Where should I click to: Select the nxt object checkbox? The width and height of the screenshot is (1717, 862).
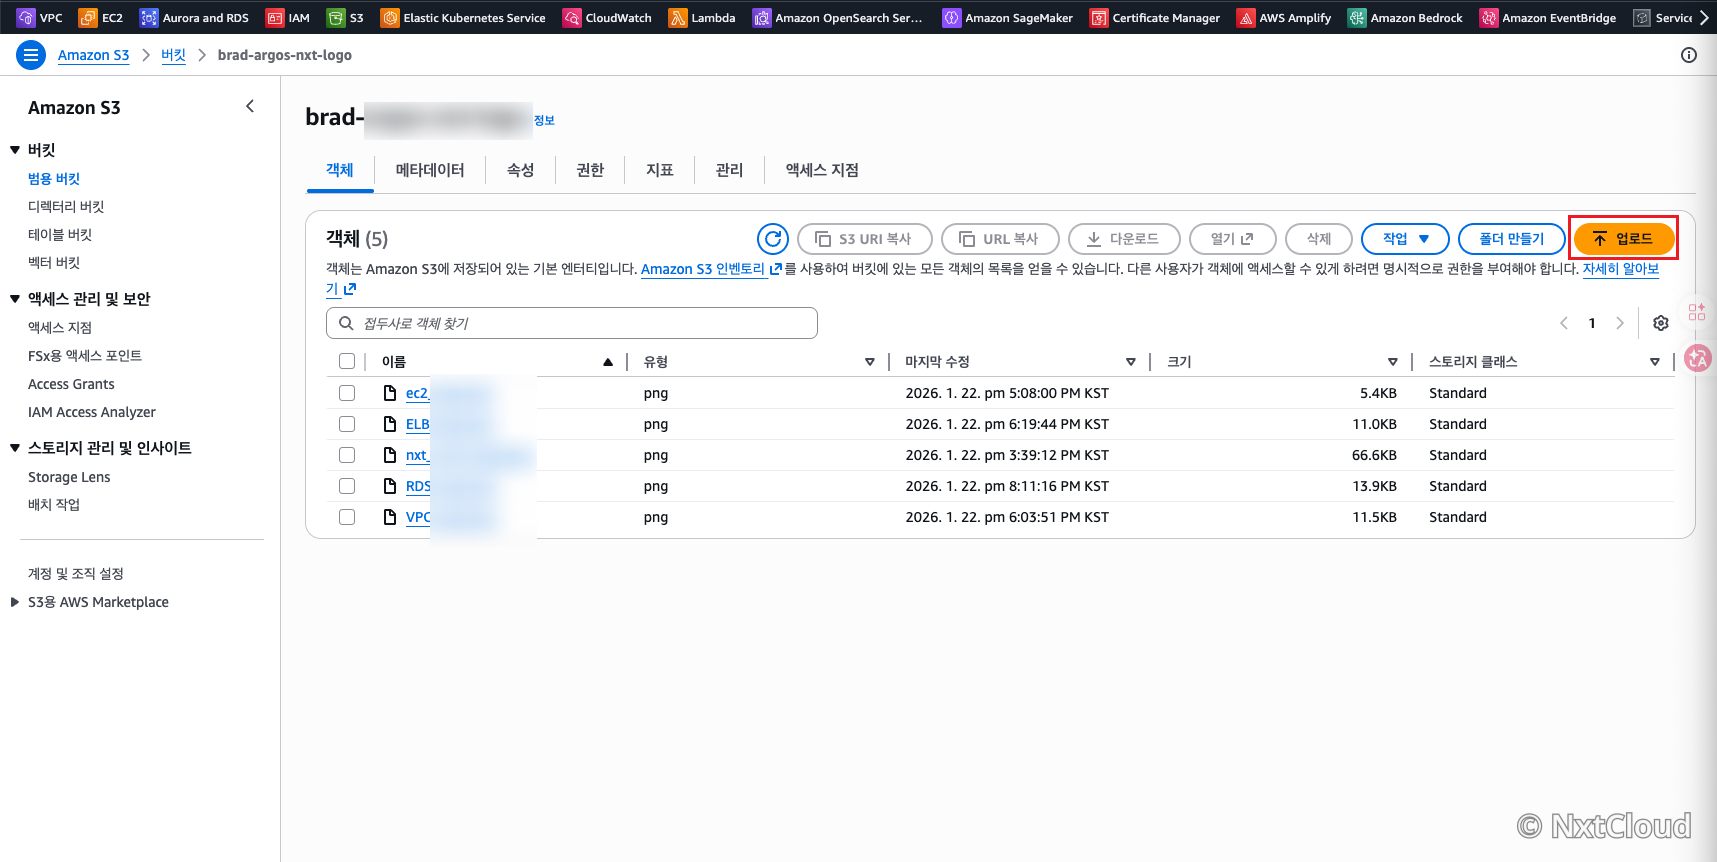point(347,455)
